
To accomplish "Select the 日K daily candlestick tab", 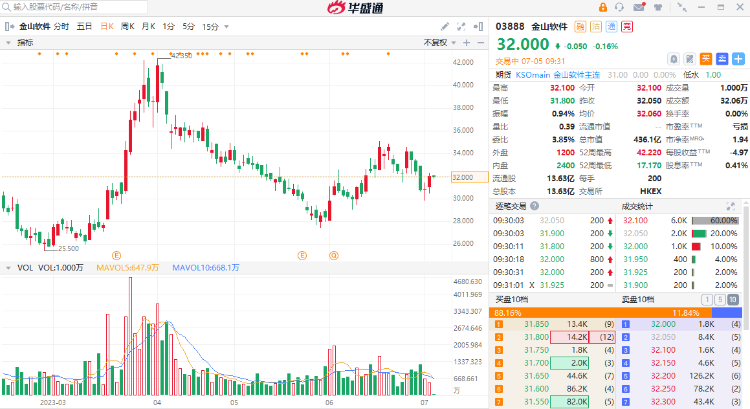I will coord(107,26).
